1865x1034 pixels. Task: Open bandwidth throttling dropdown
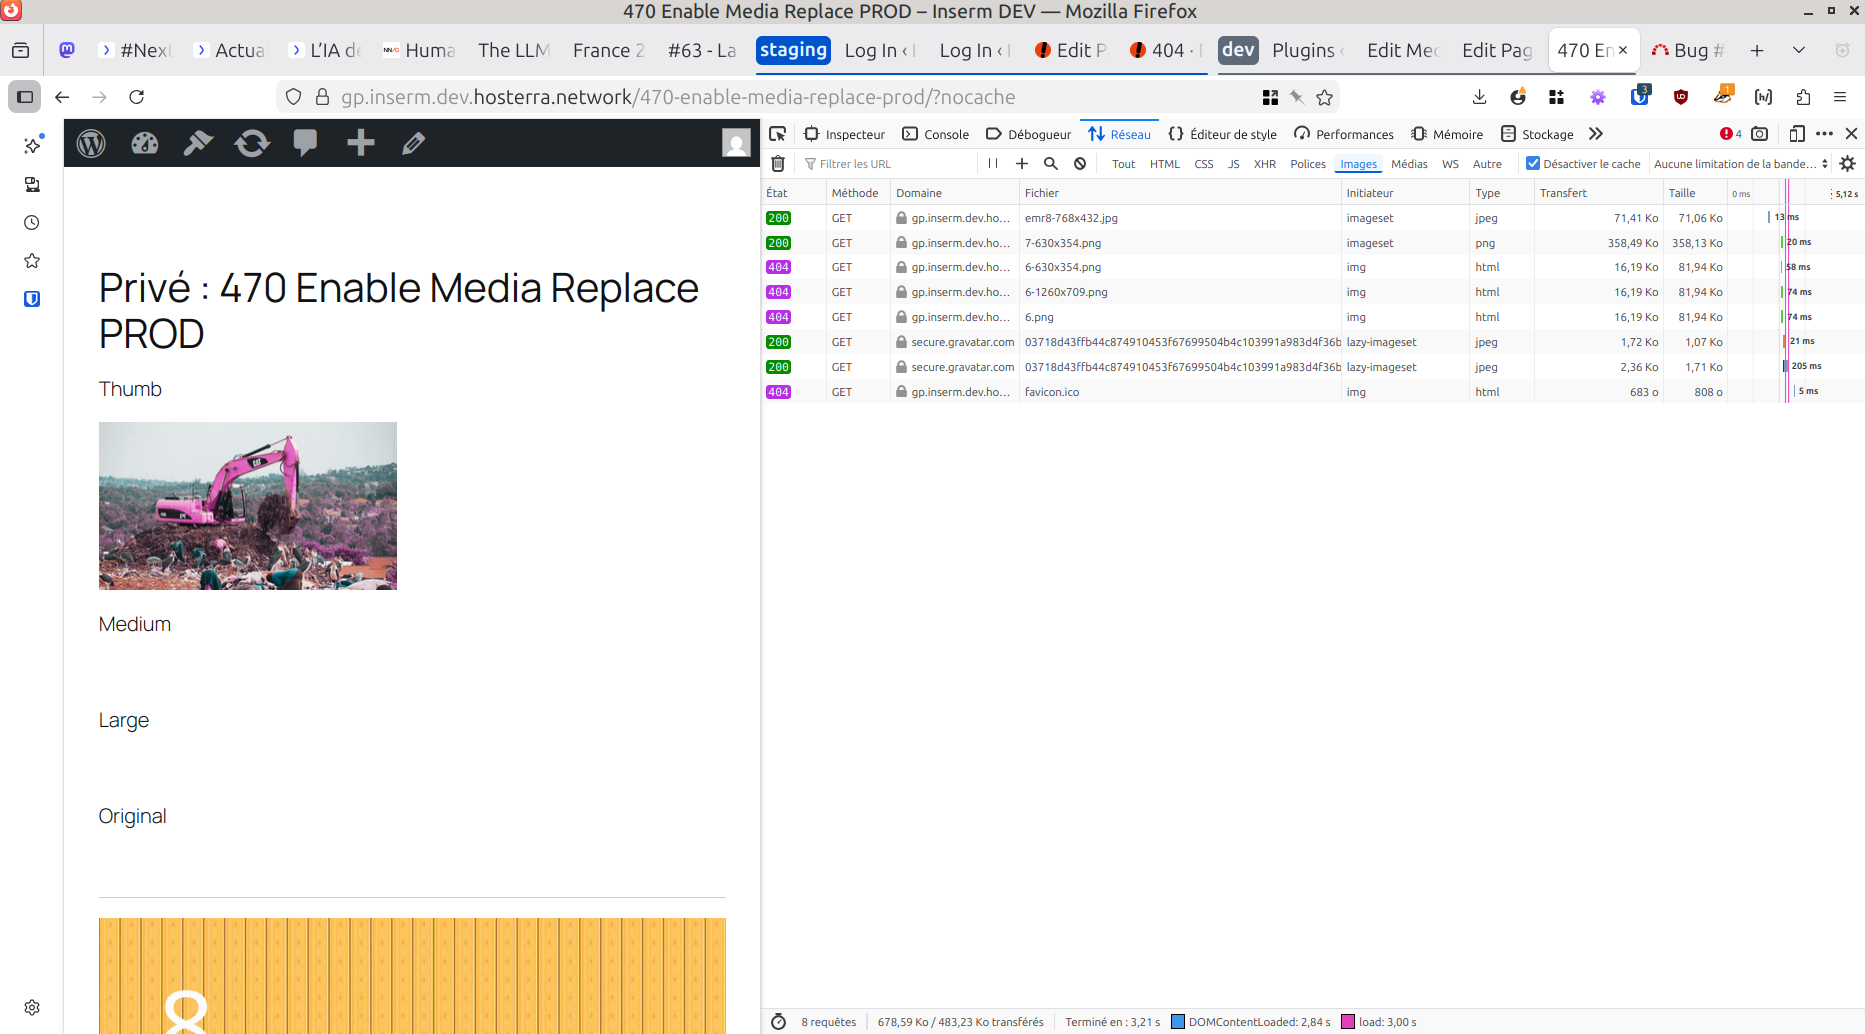pos(1741,164)
